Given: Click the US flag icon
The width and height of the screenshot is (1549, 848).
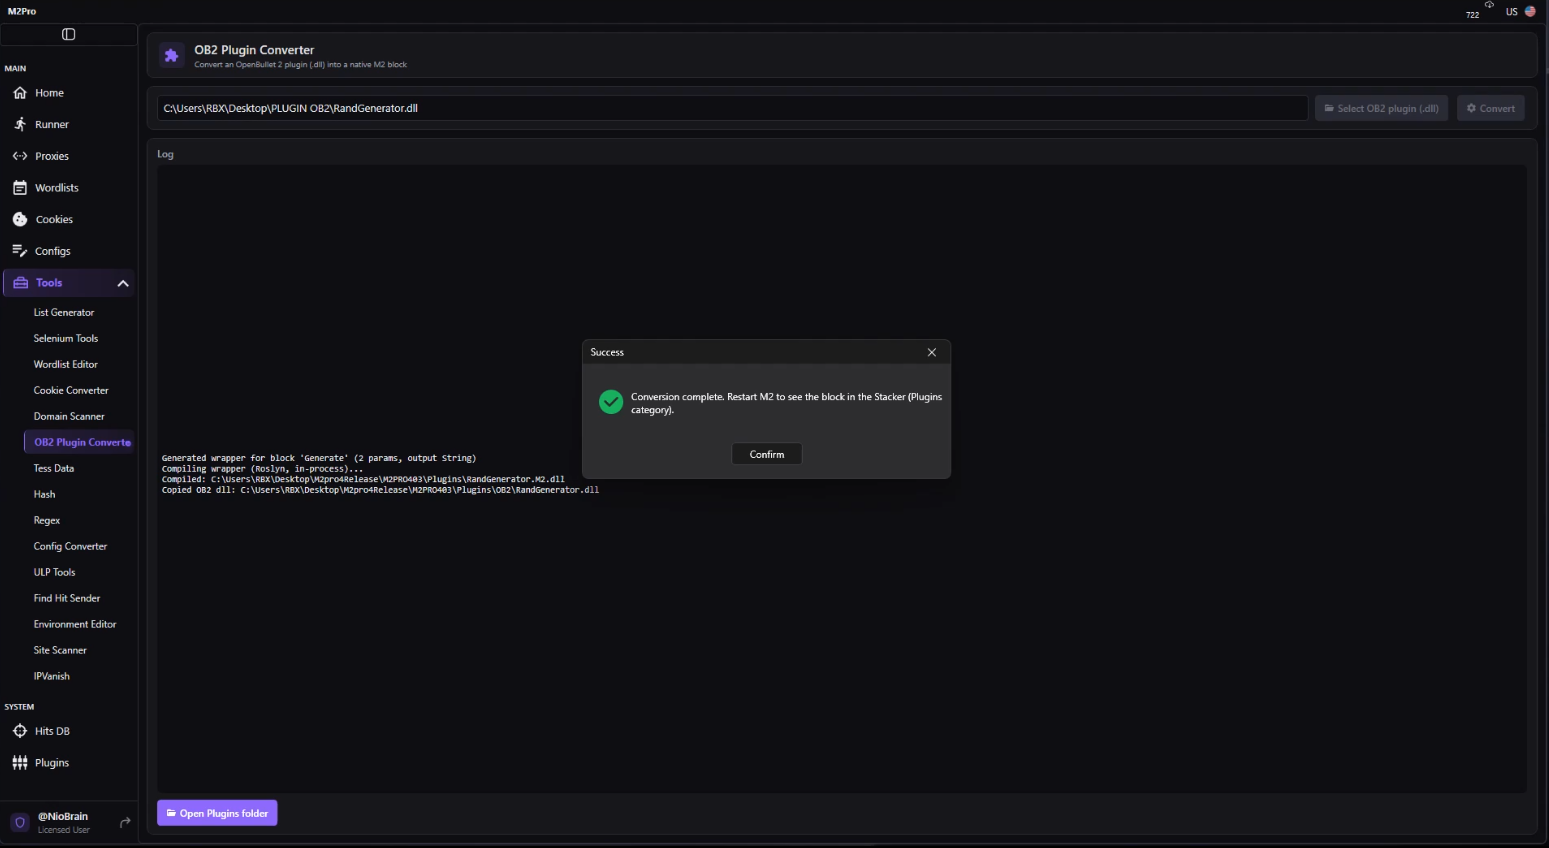Looking at the screenshot, I should [1530, 12].
